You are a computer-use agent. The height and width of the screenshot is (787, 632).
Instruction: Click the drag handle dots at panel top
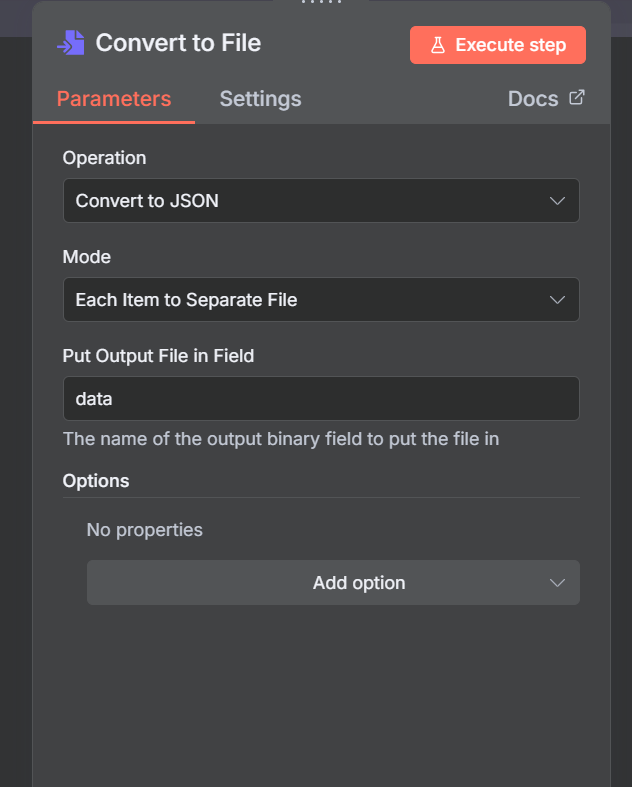320,3
